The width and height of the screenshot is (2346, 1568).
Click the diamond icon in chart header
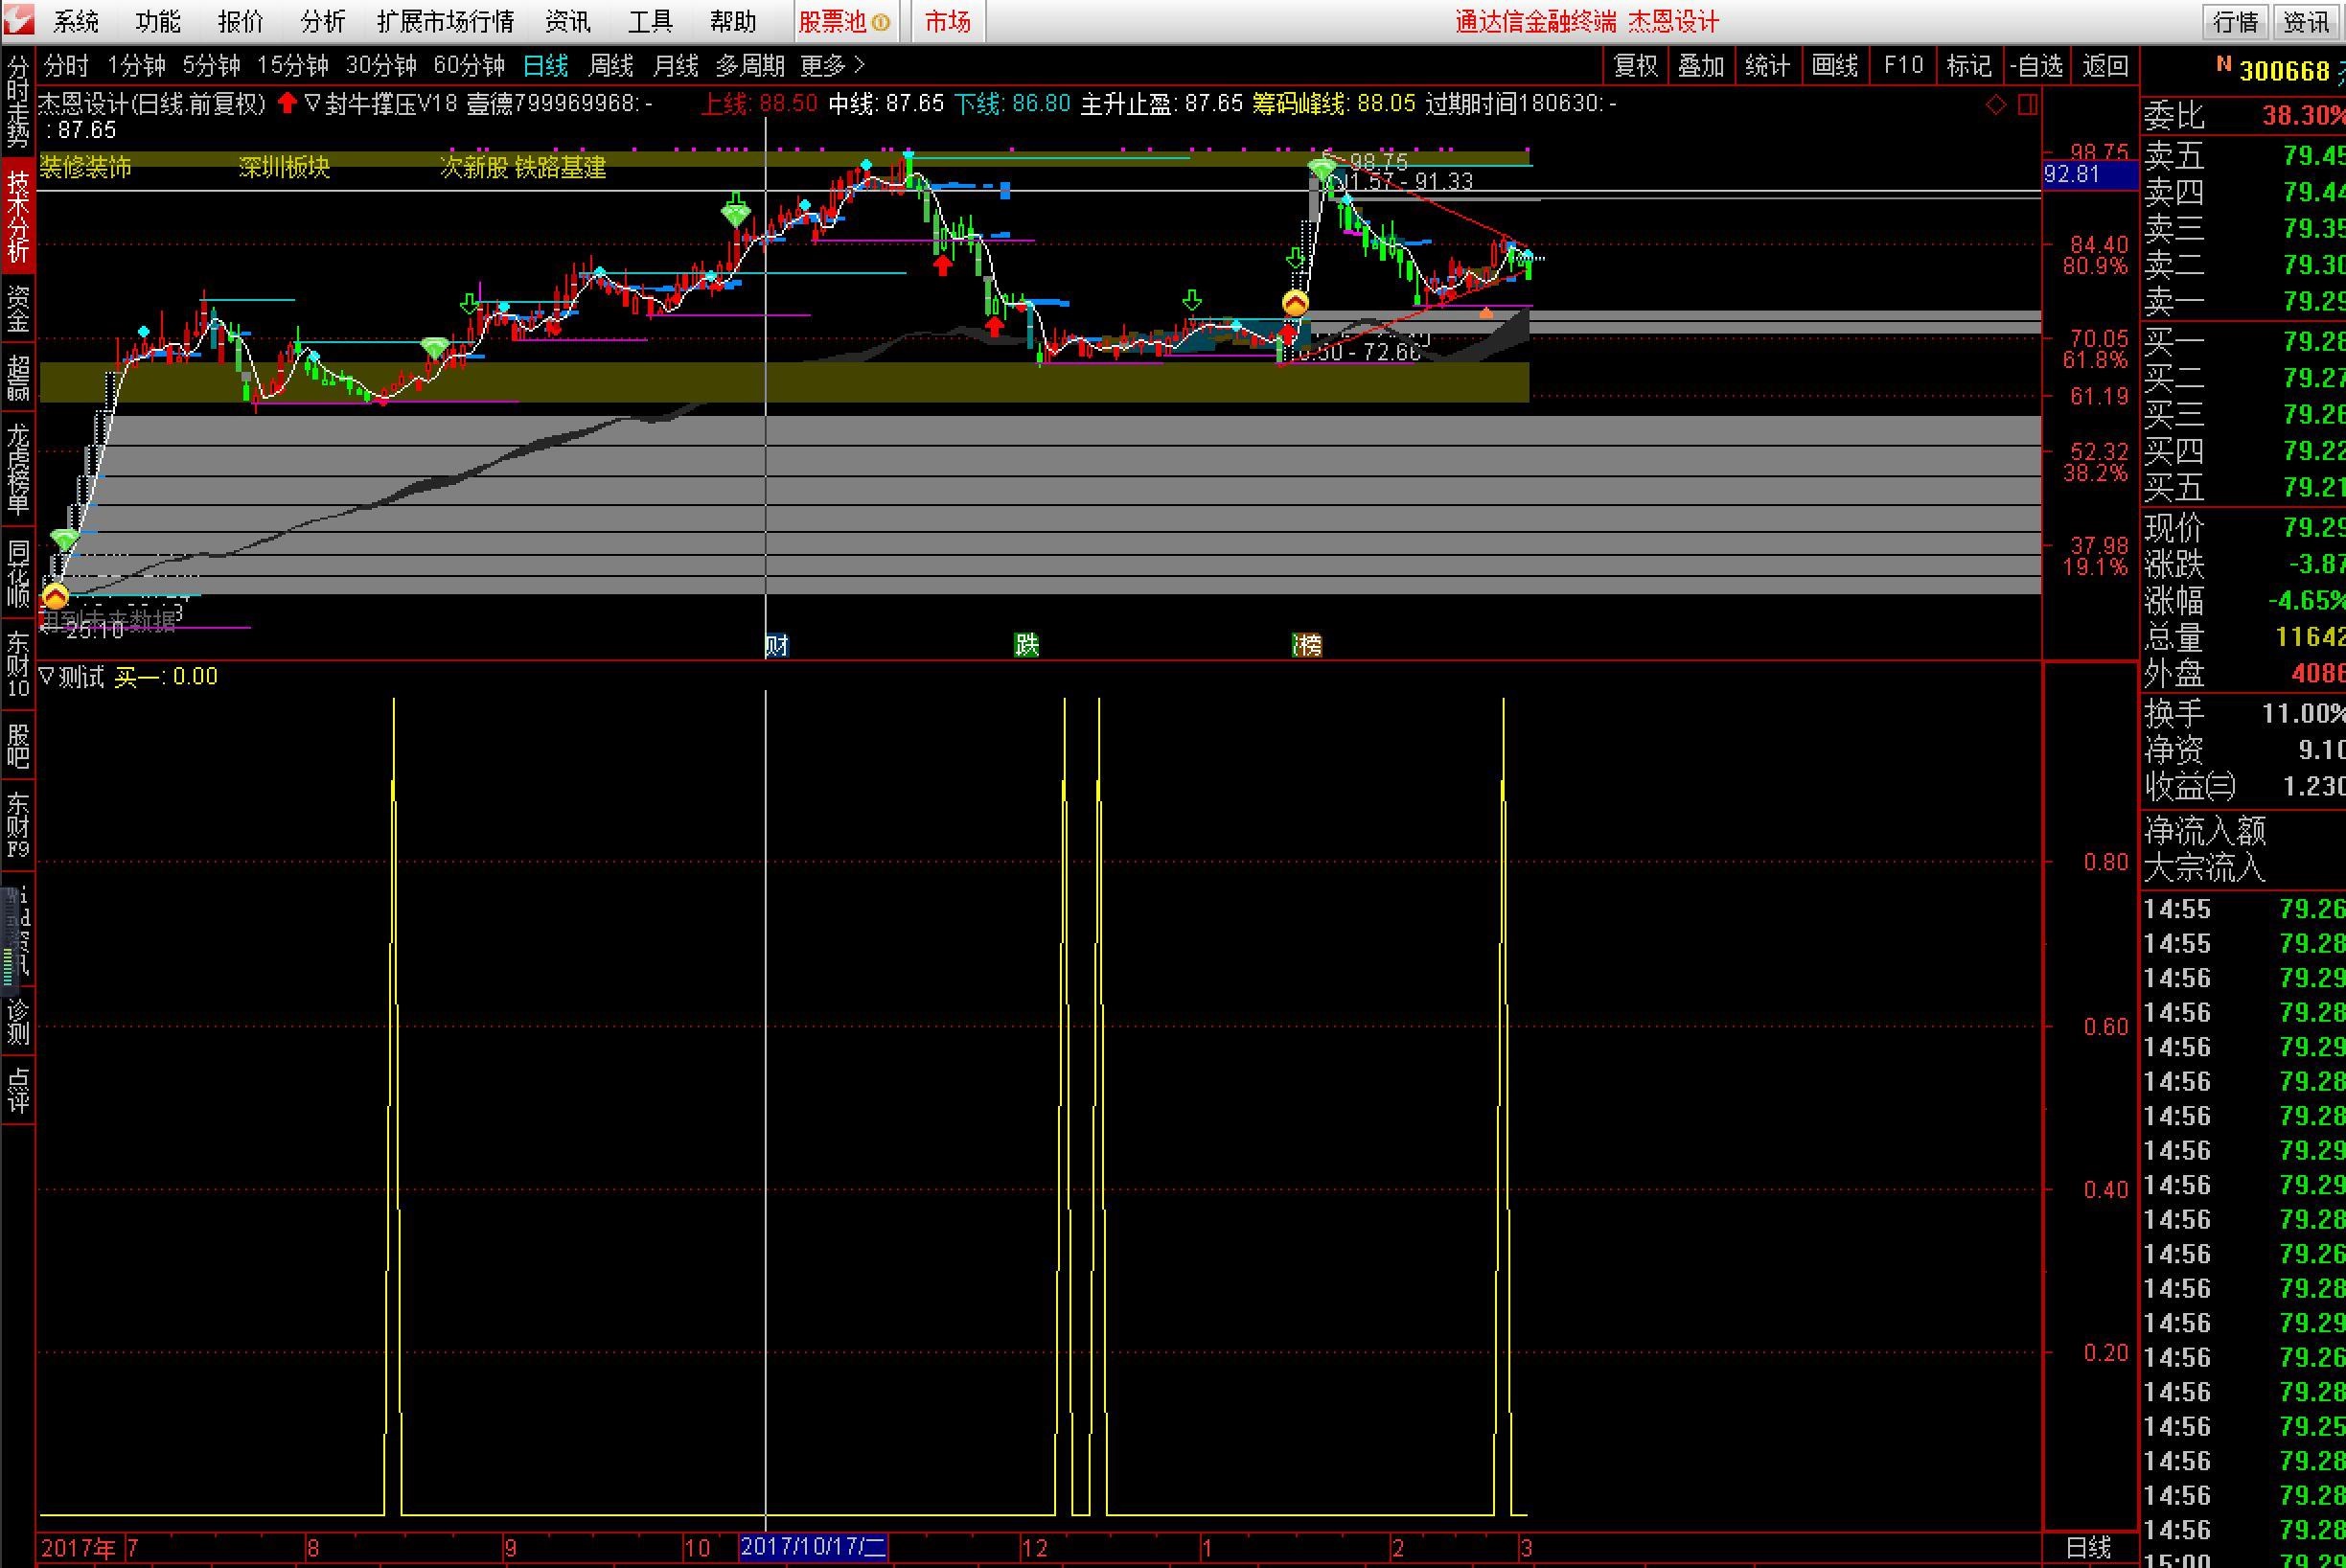coord(1996,104)
